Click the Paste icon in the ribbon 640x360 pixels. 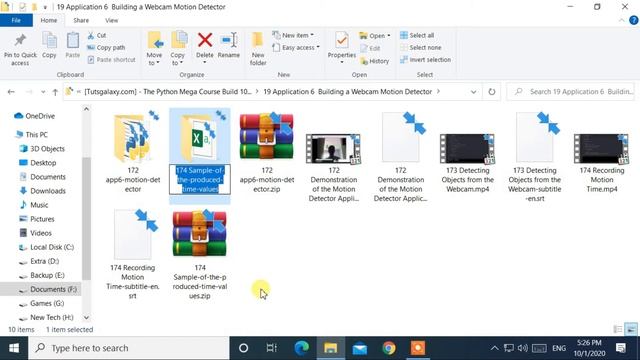[x=73, y=40]
